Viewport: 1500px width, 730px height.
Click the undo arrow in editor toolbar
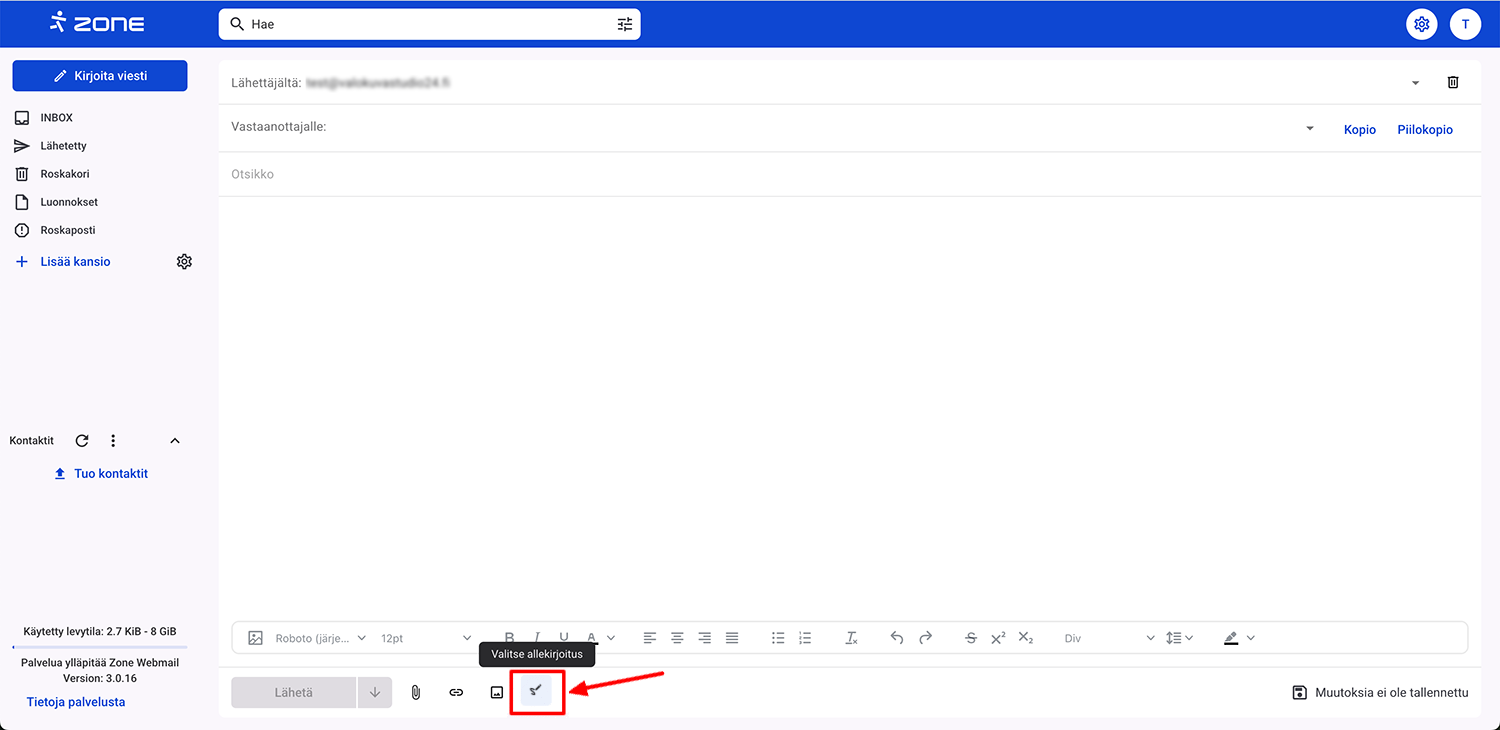pyautogui.click(x=897, y=638)
